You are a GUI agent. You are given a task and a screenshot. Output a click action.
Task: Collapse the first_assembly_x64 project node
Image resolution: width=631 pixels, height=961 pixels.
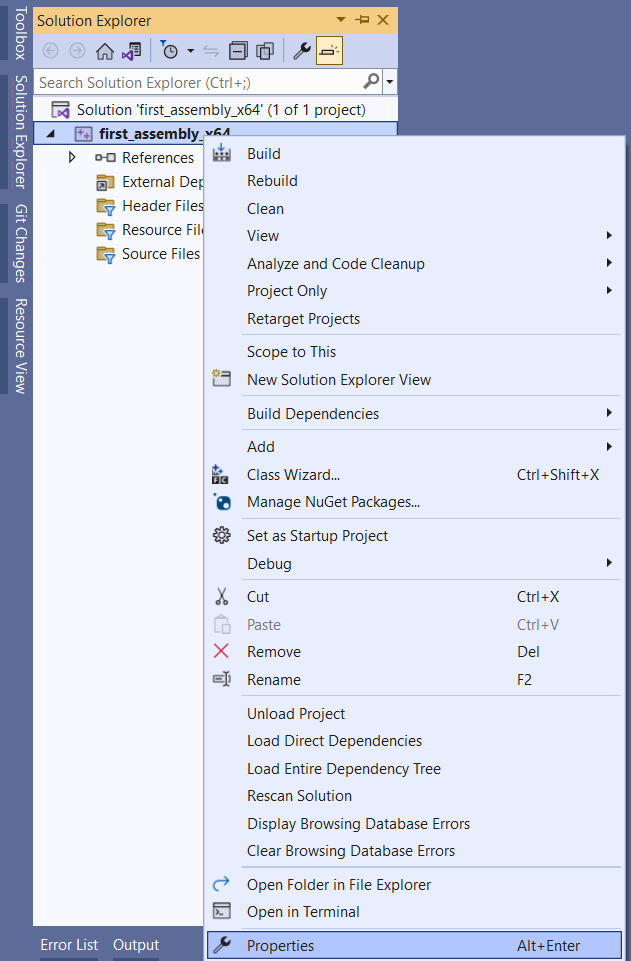51,134
